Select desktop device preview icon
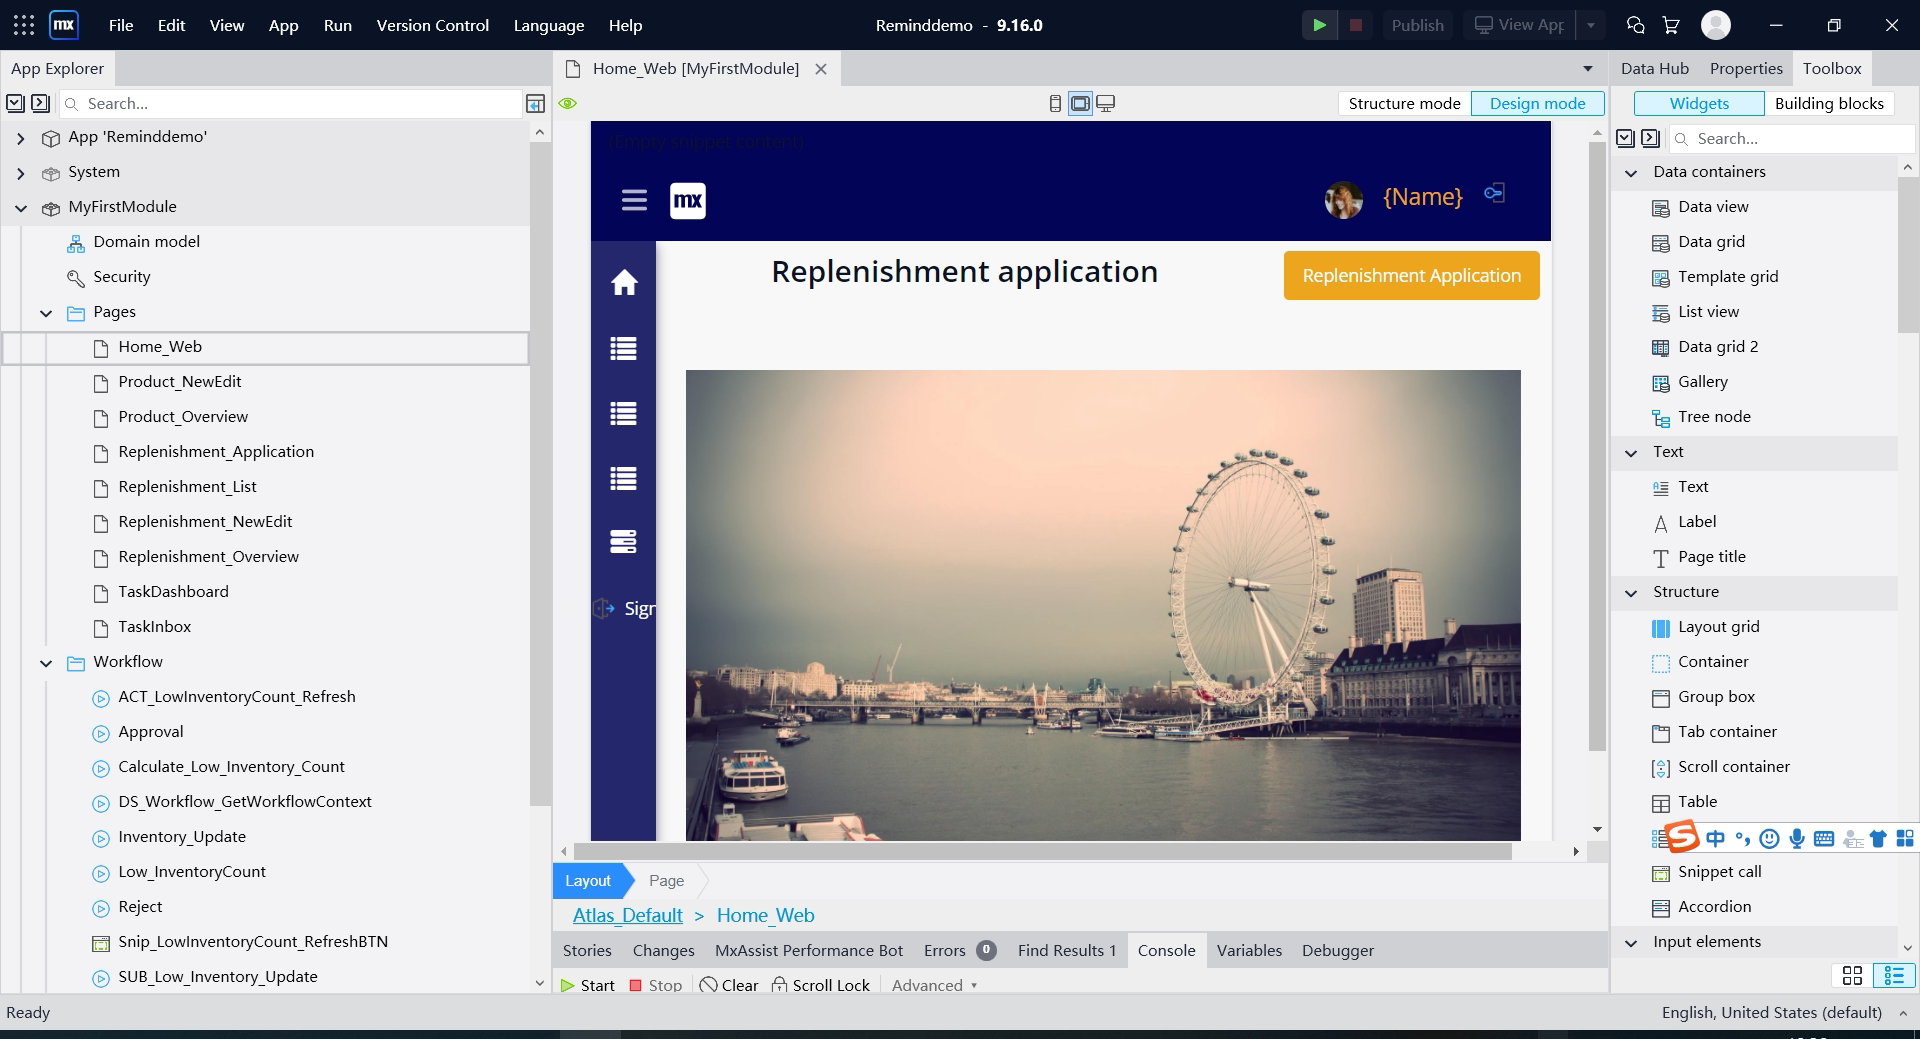The height and width of the screenshot is (1039, 1920). coord(1106,104)
